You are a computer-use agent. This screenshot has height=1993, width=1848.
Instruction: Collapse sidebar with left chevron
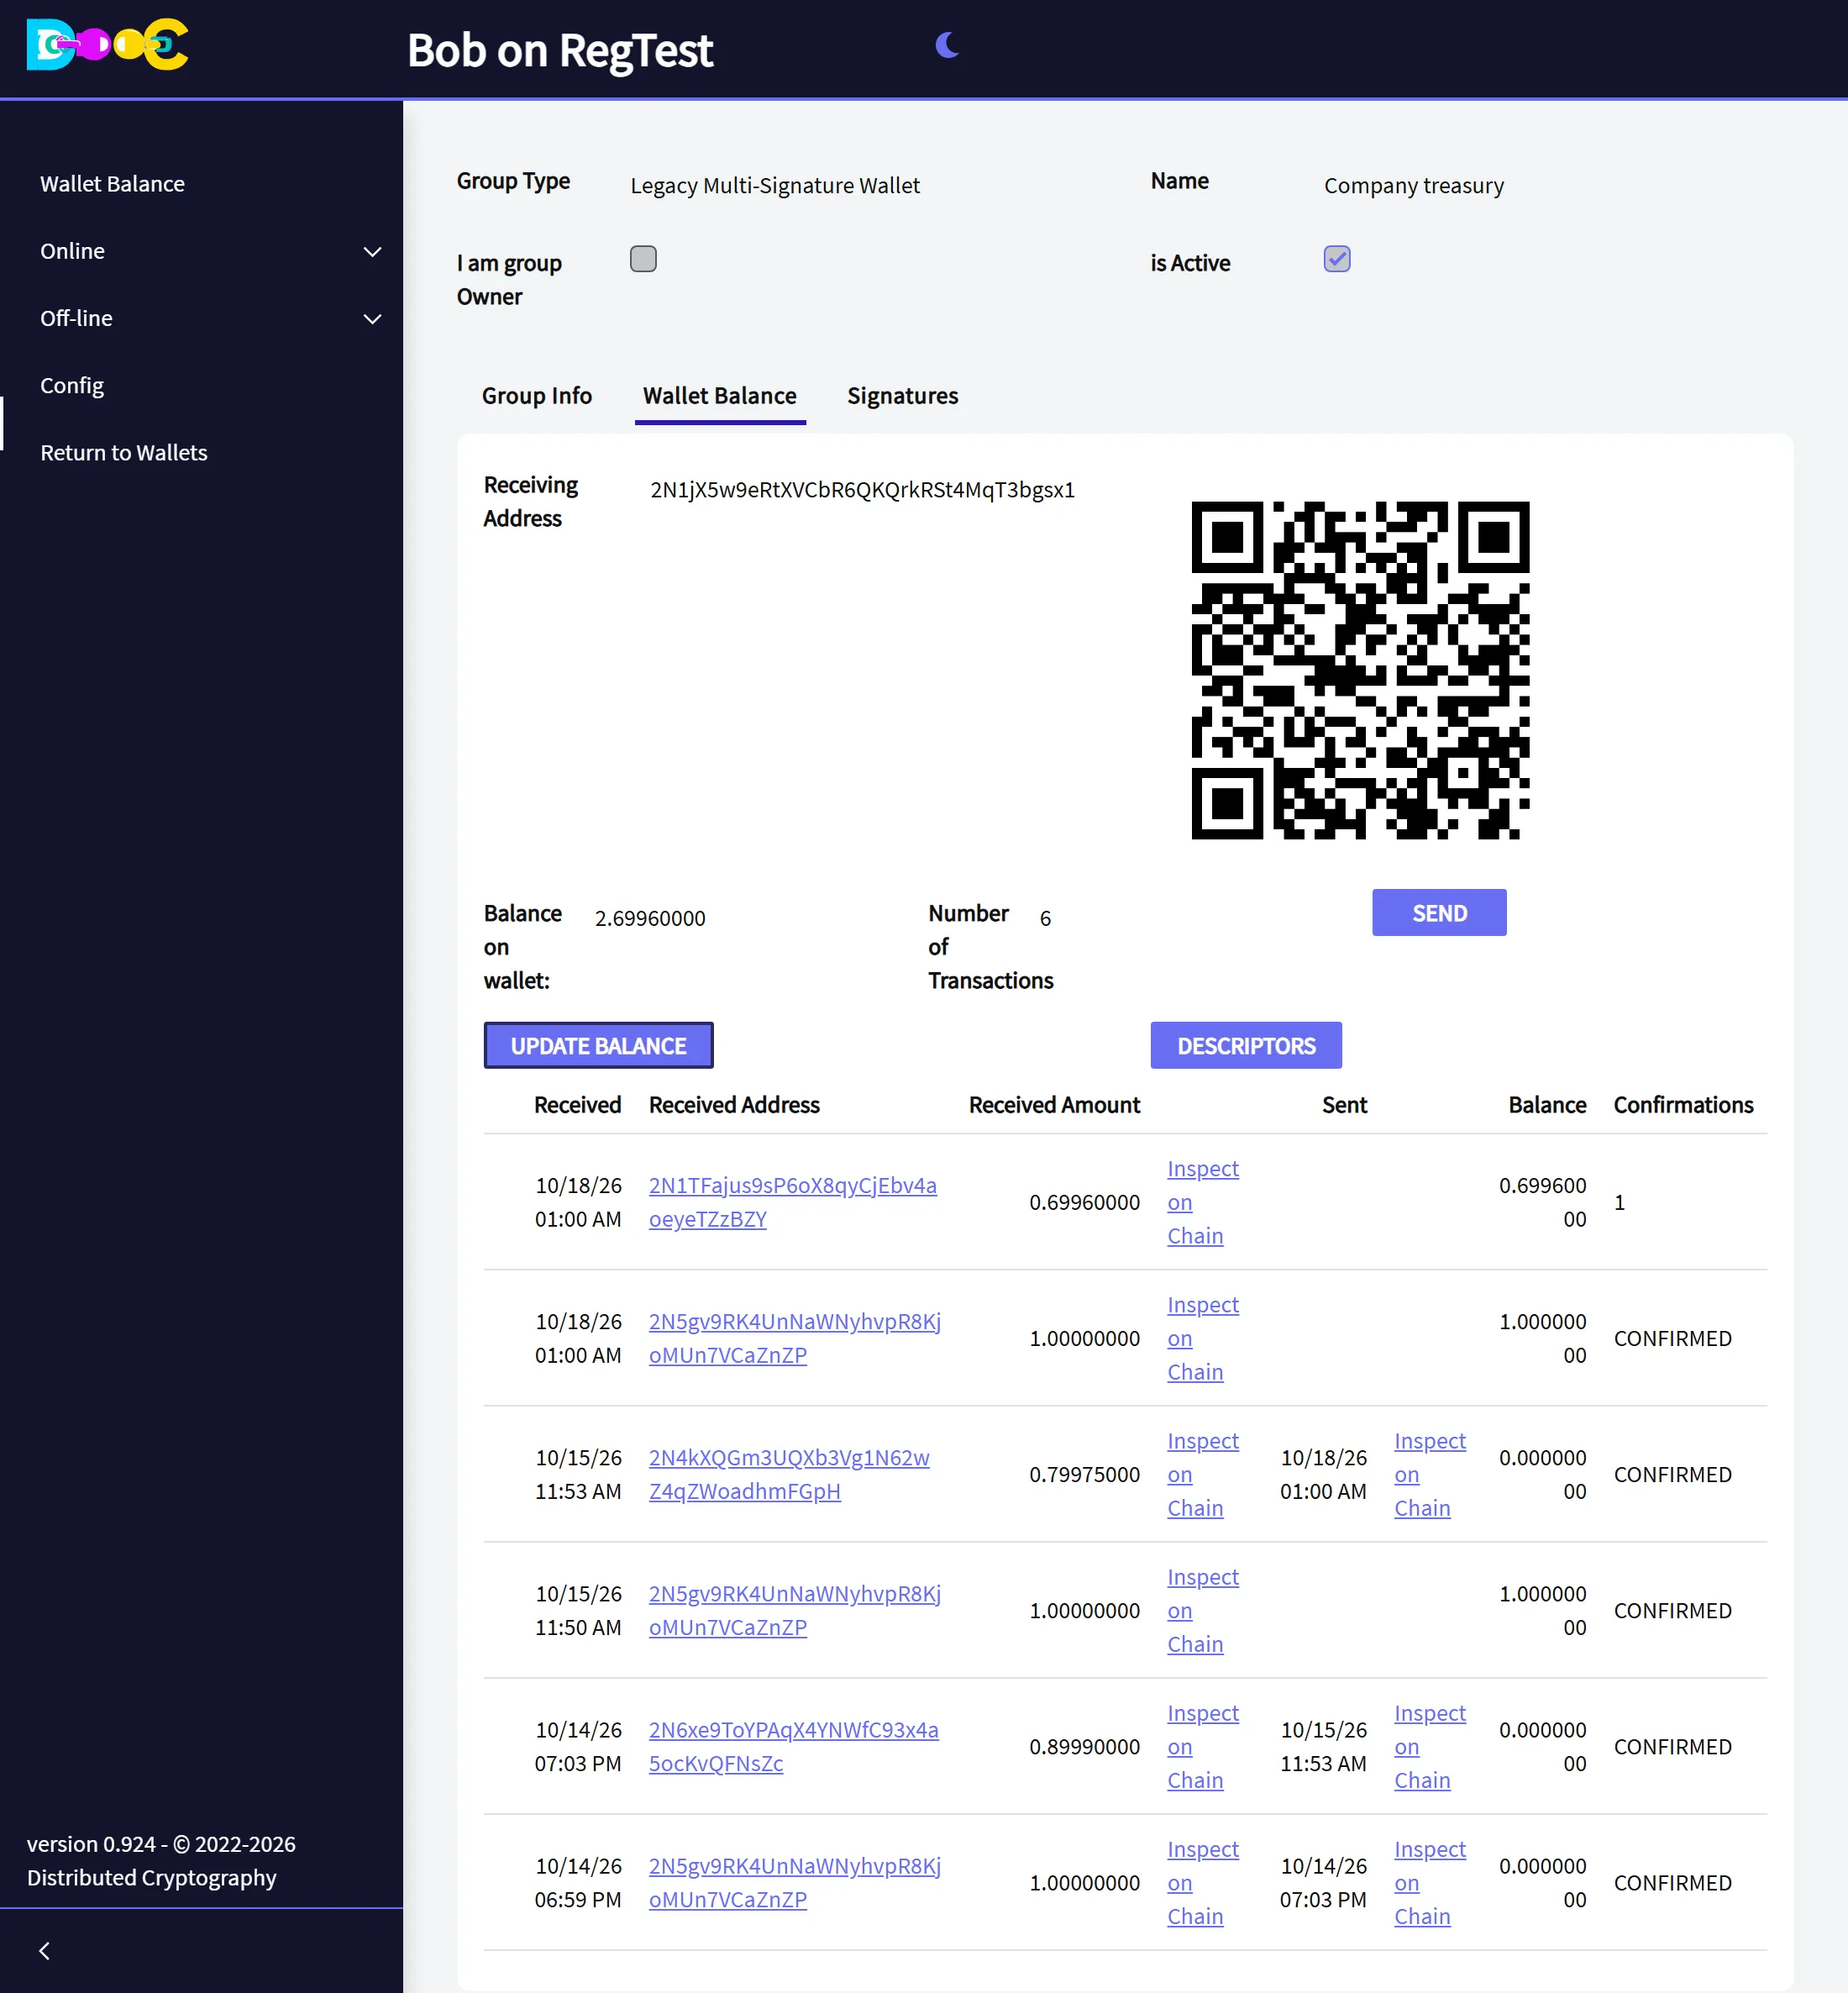(x=44, y=1951)
